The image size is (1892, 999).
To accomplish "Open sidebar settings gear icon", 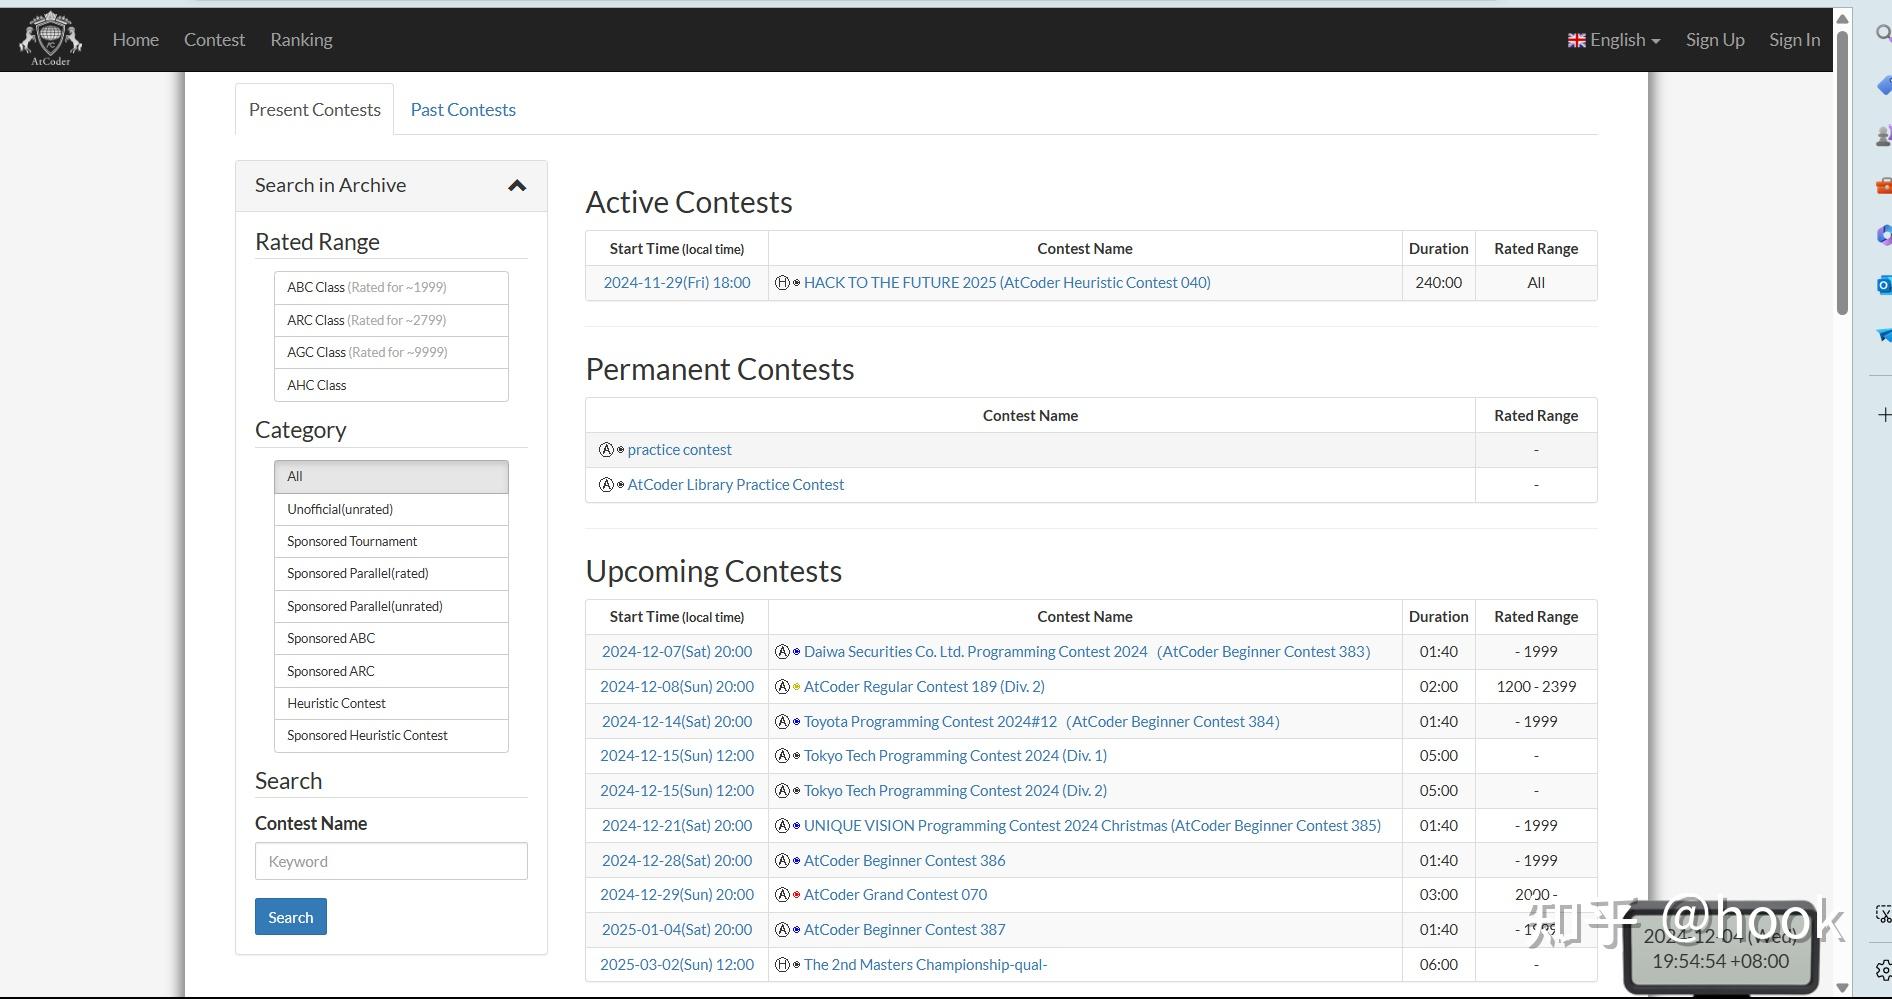I will (1883, 970).
